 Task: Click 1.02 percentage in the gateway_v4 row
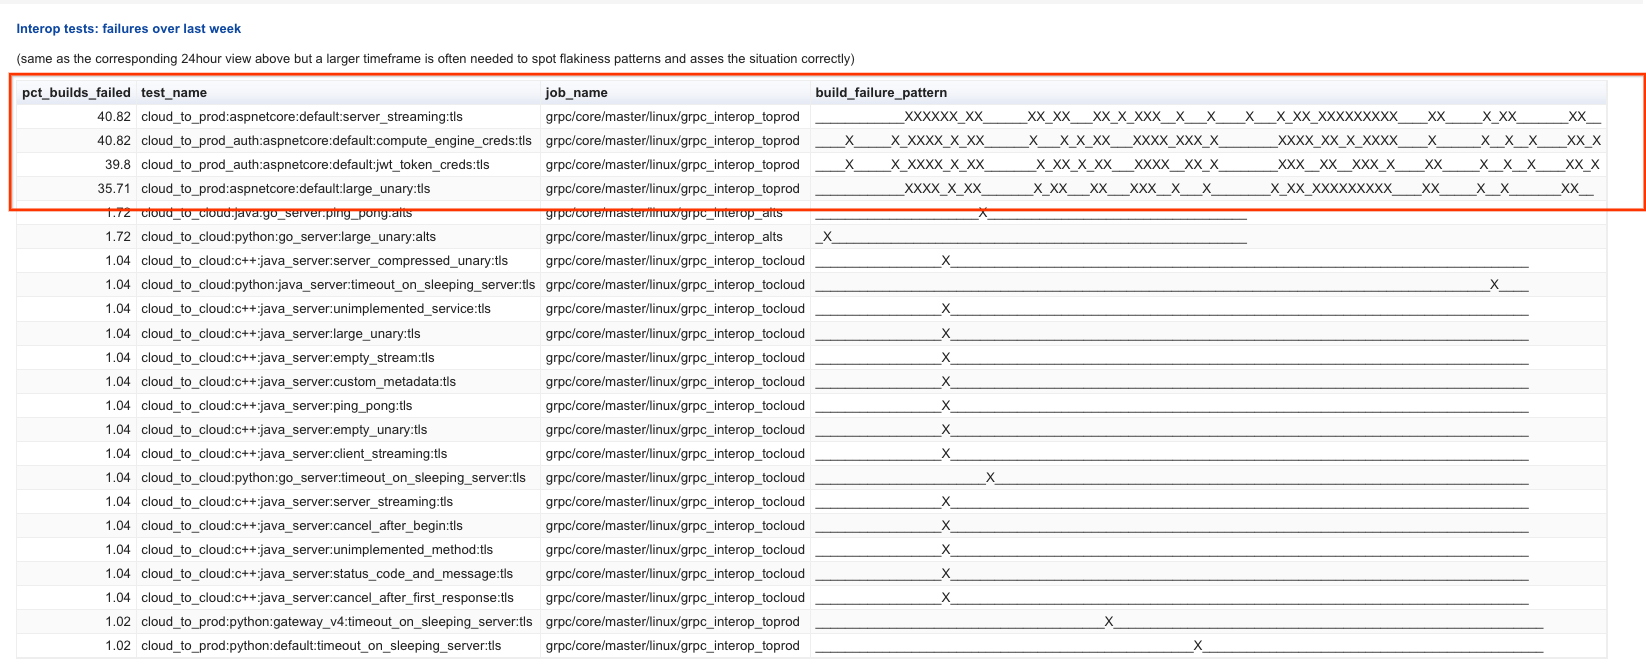coord(118,622)
